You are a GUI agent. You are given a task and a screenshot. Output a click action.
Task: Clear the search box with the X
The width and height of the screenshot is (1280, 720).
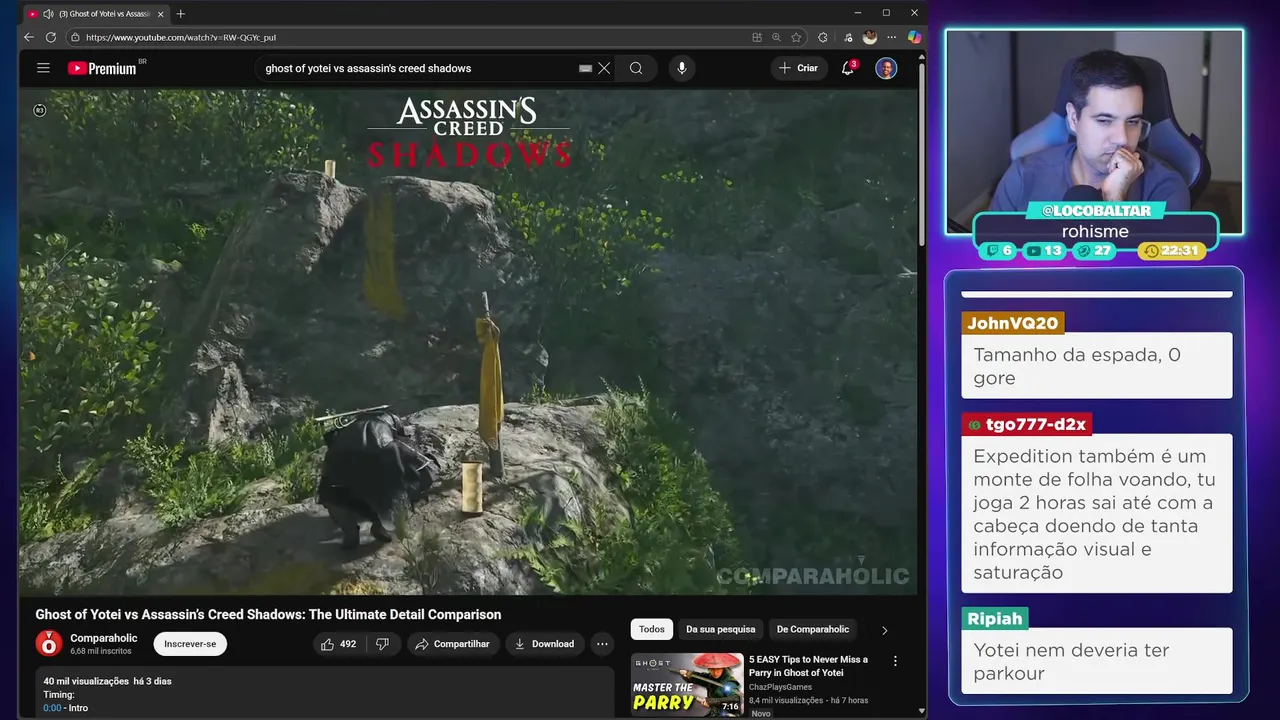tap(604, 68)
